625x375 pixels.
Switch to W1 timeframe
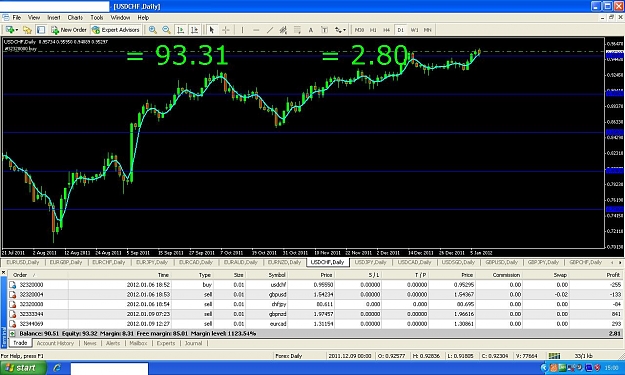[x=415, y=30]
